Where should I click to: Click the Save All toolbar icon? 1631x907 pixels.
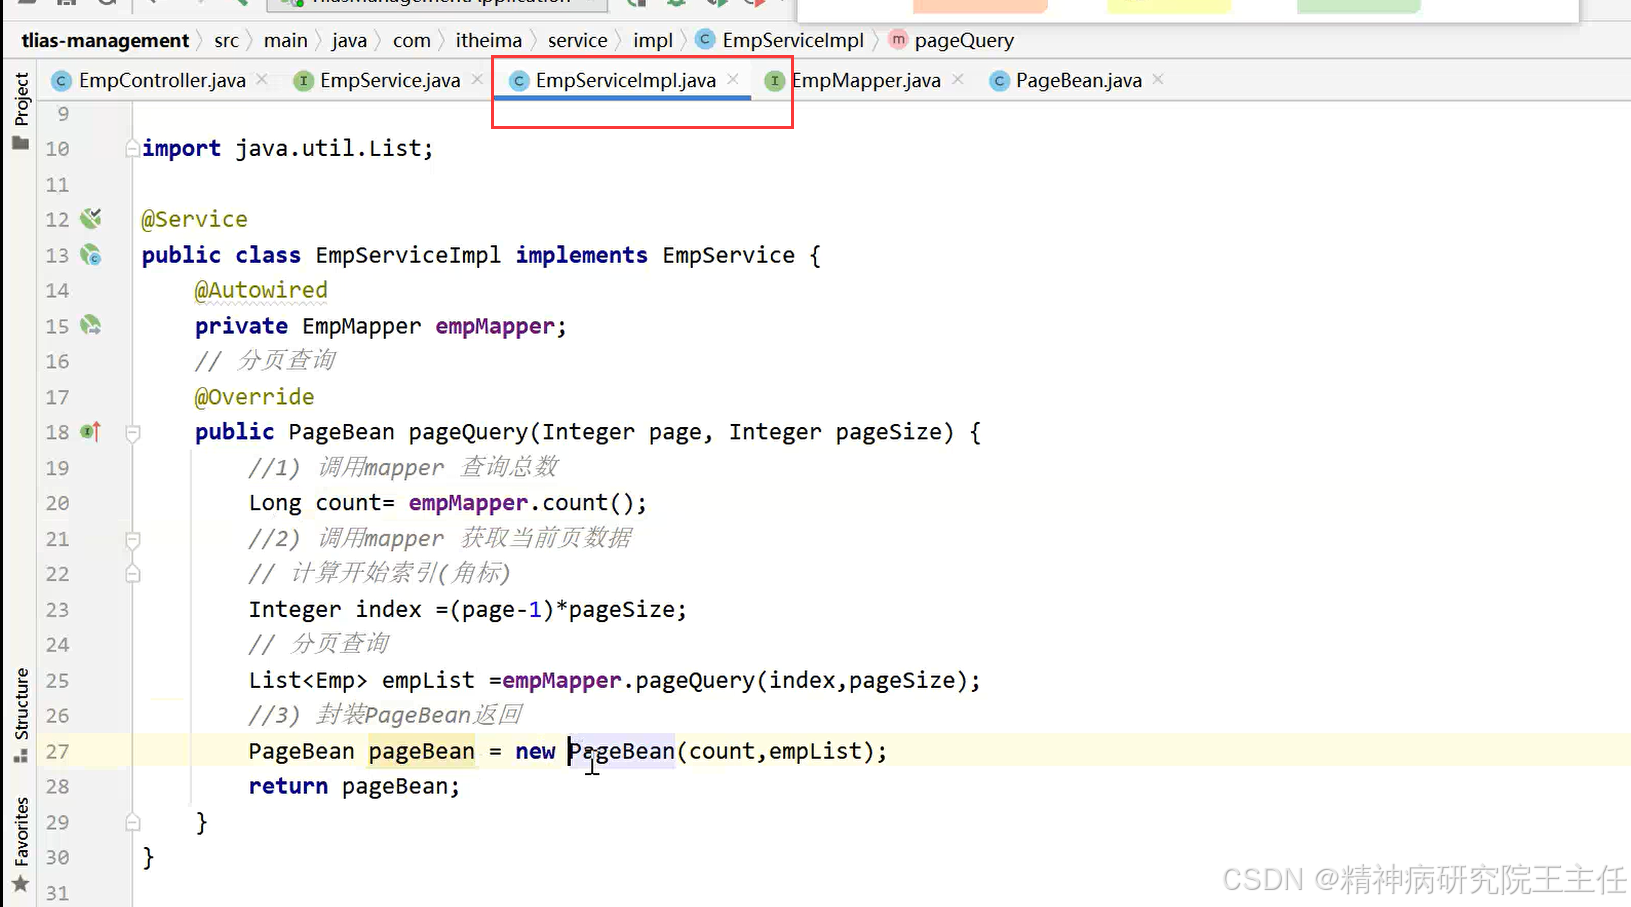(x=65, y=5)
